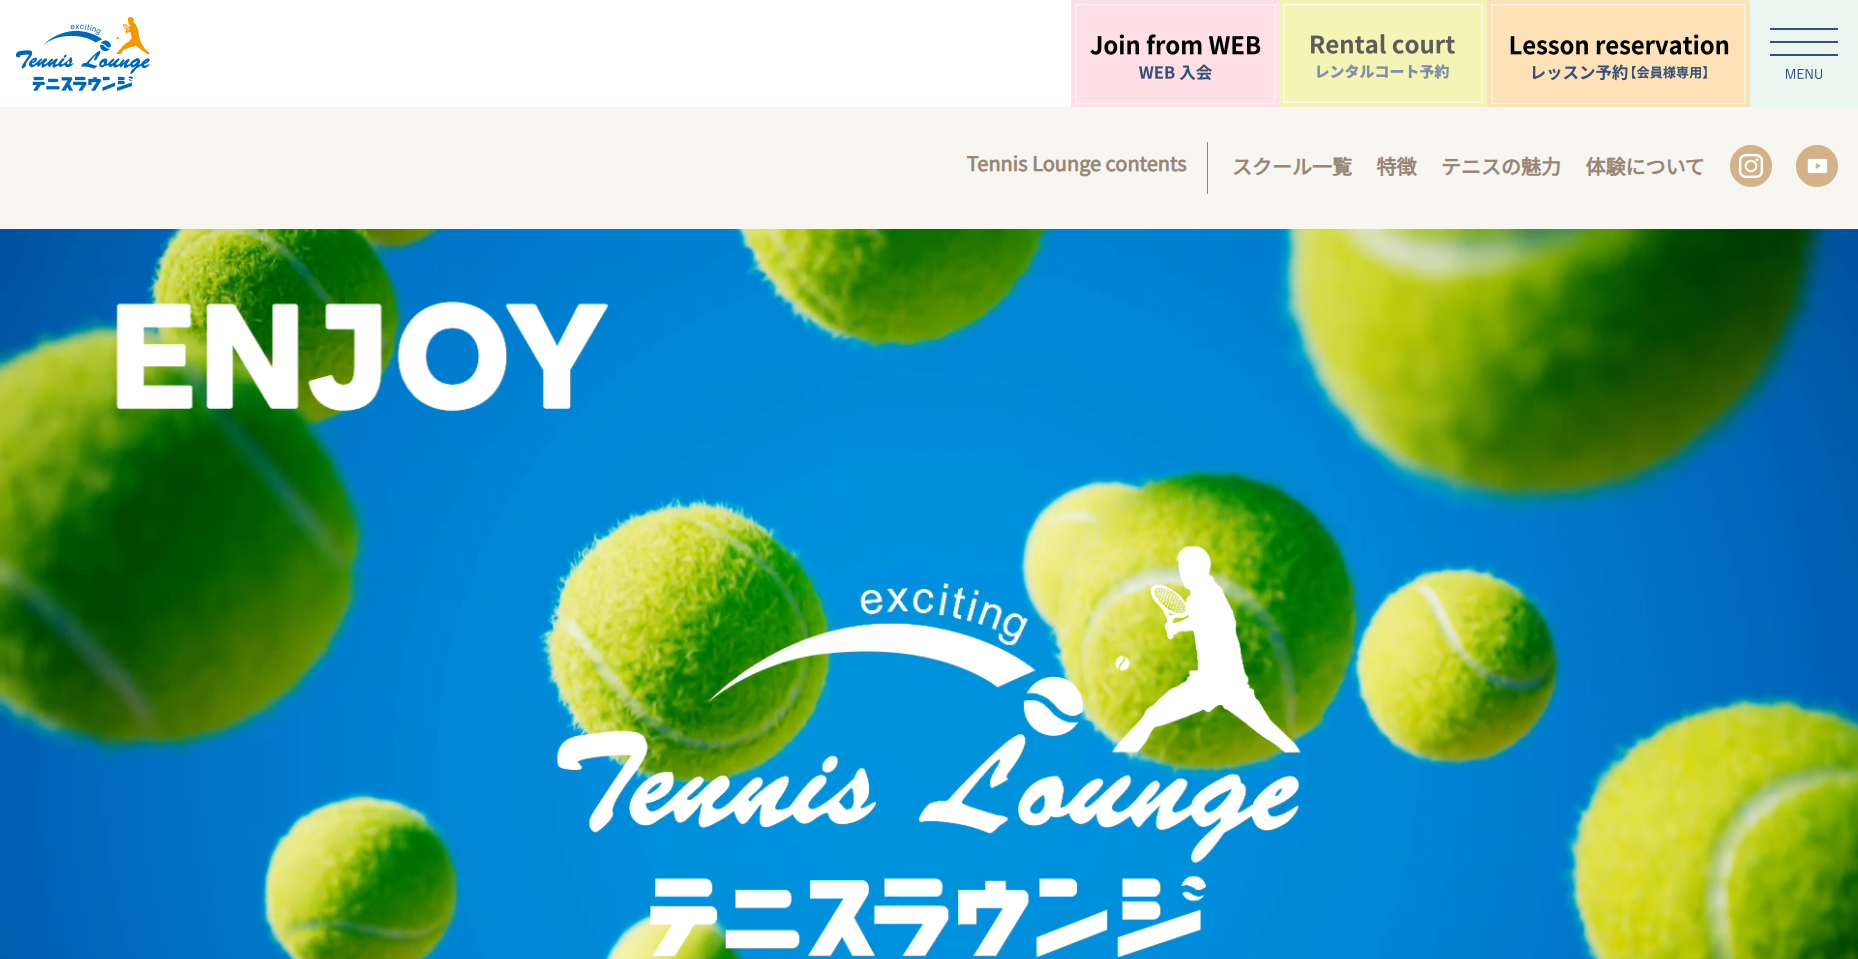
Task: Open the hamburger MENU icon
Action: pos(1803,54)
